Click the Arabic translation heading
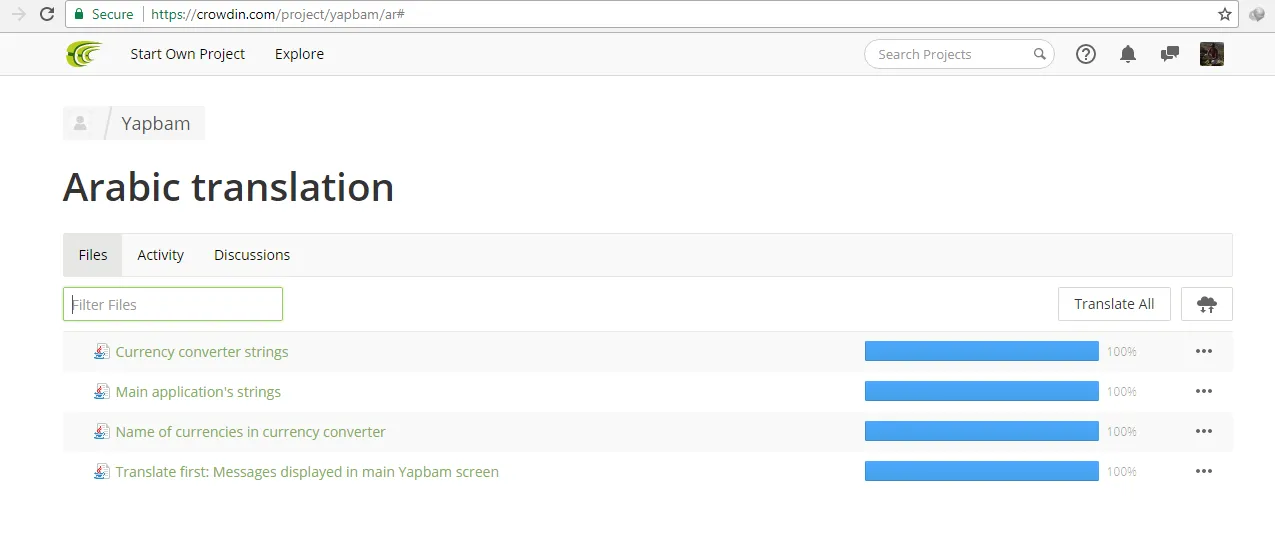This screenshot has width=1275, height=535. click(229, 187)
